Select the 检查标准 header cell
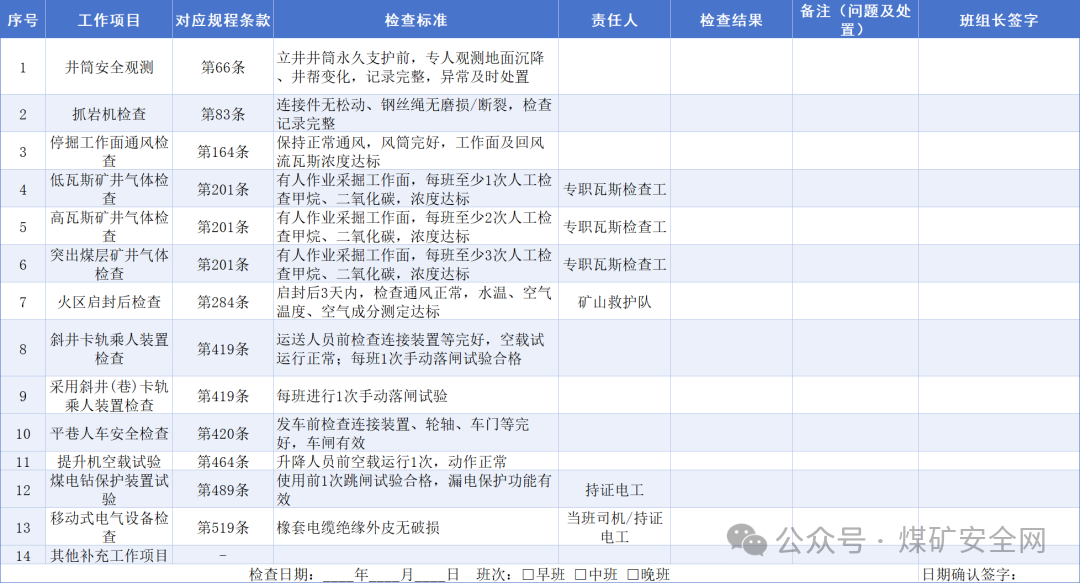Screen dimensions: 1080x583 coord(414,19)
